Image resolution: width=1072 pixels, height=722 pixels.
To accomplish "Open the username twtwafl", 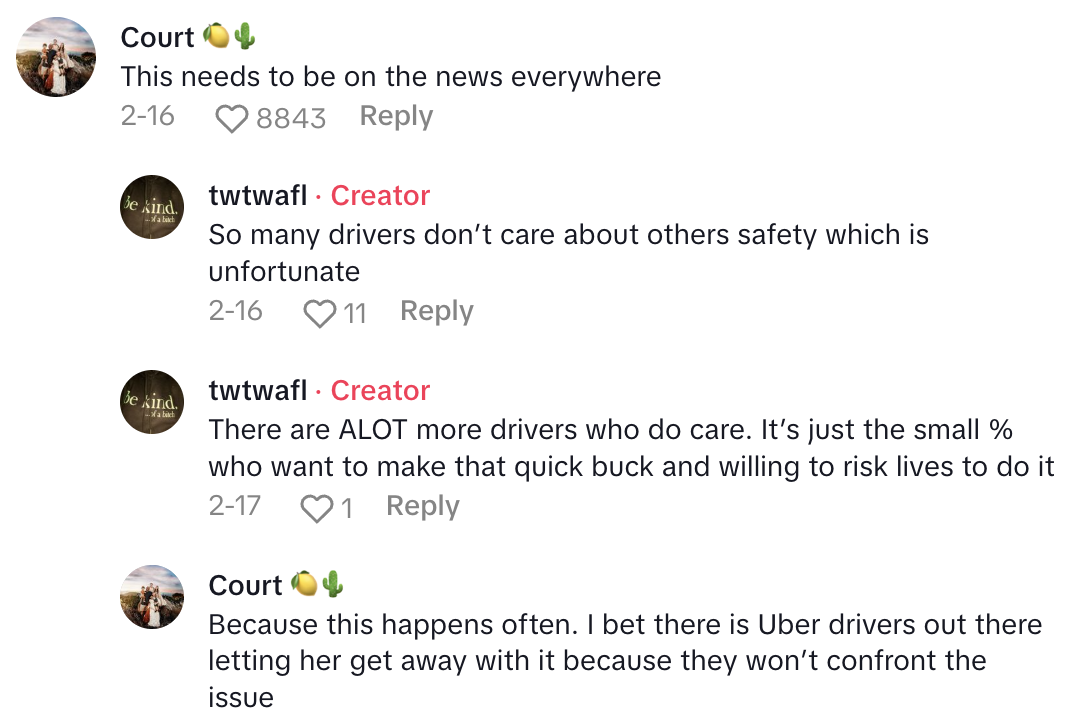I will coord(256,196).
